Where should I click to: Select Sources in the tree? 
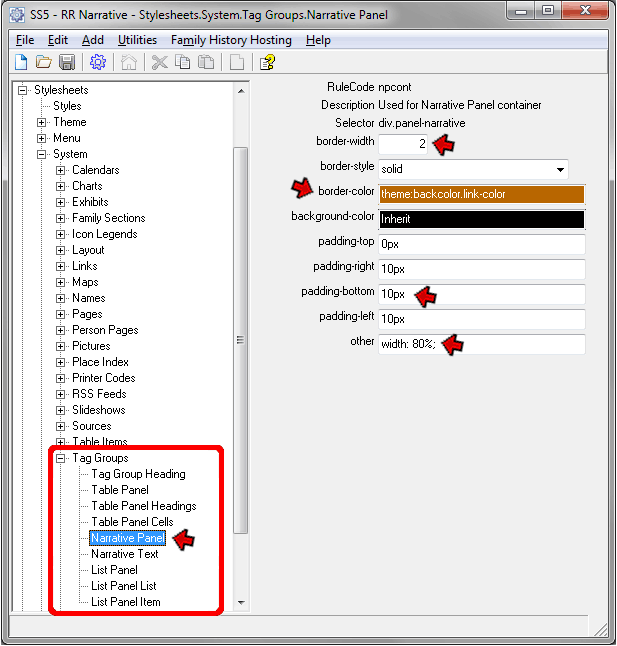point(92,426)
